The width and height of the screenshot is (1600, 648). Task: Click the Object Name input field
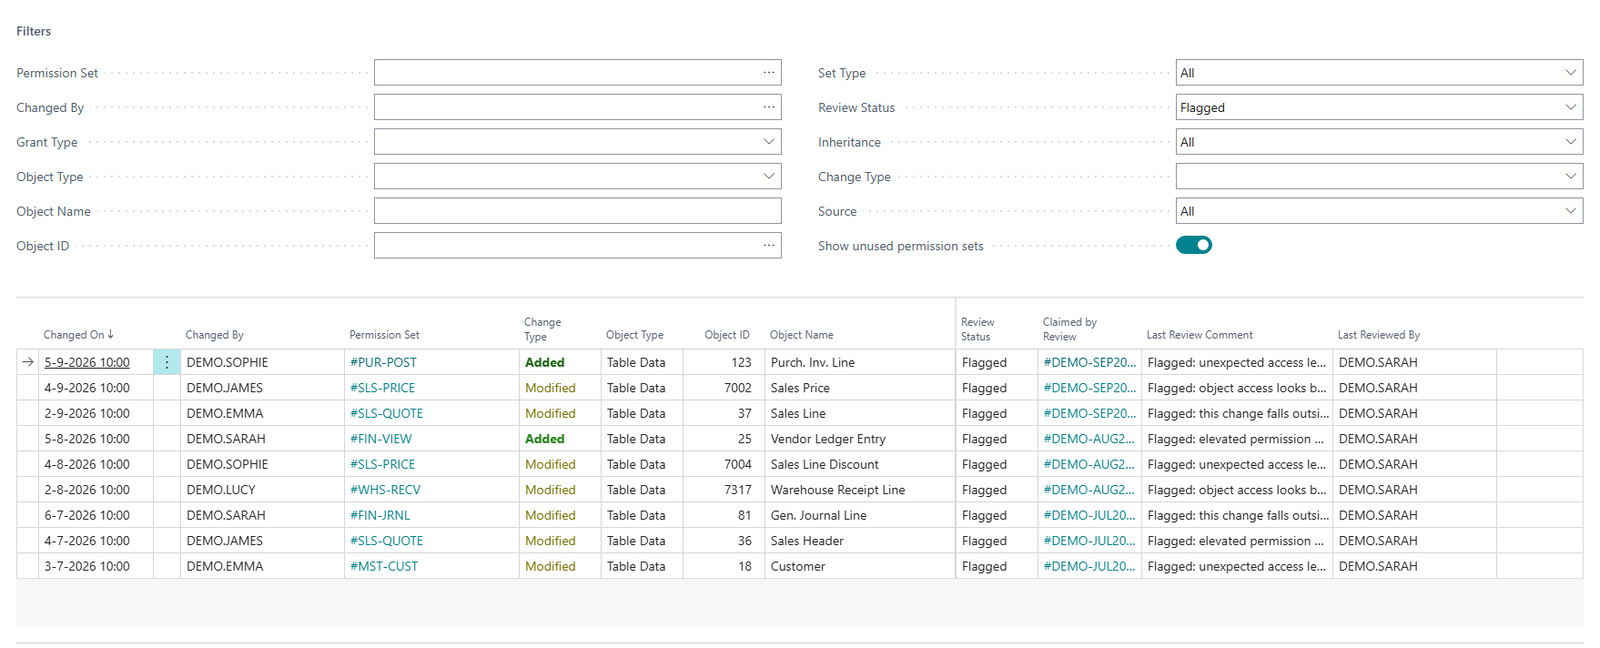coord(577,211)
